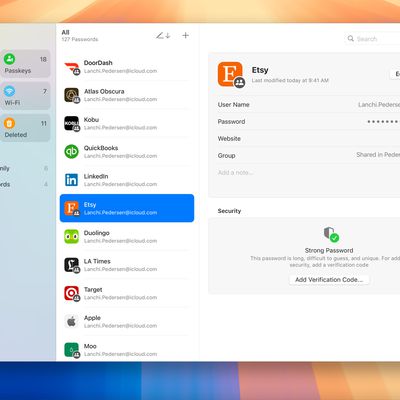Click Add a note field
The width and height of the screenshot is (400, 400).
click(235, 172)
